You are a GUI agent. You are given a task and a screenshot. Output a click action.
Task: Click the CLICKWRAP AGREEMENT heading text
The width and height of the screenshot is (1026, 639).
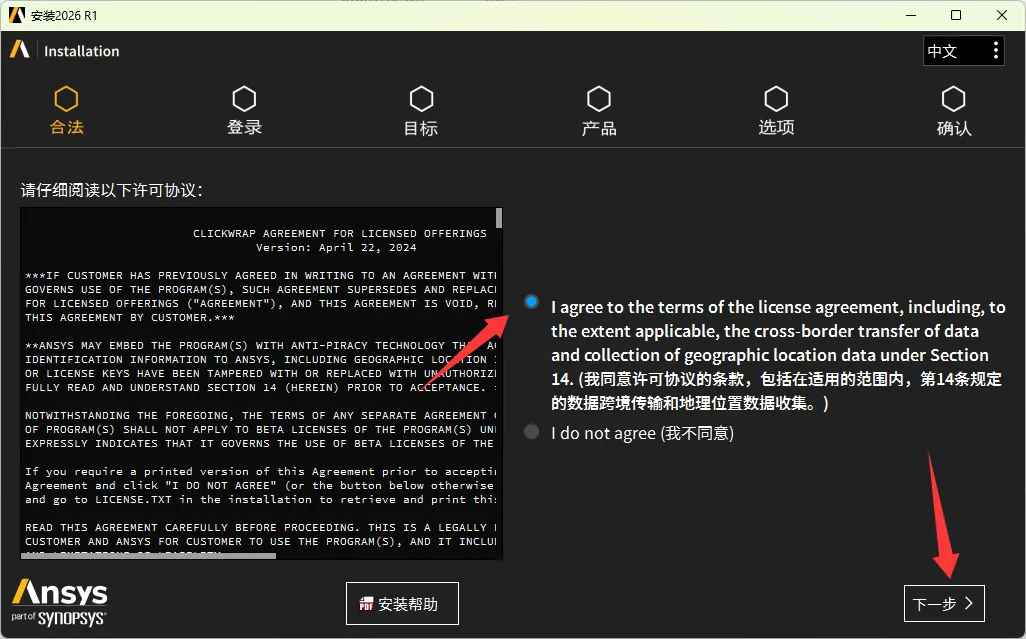coord(340,233)
